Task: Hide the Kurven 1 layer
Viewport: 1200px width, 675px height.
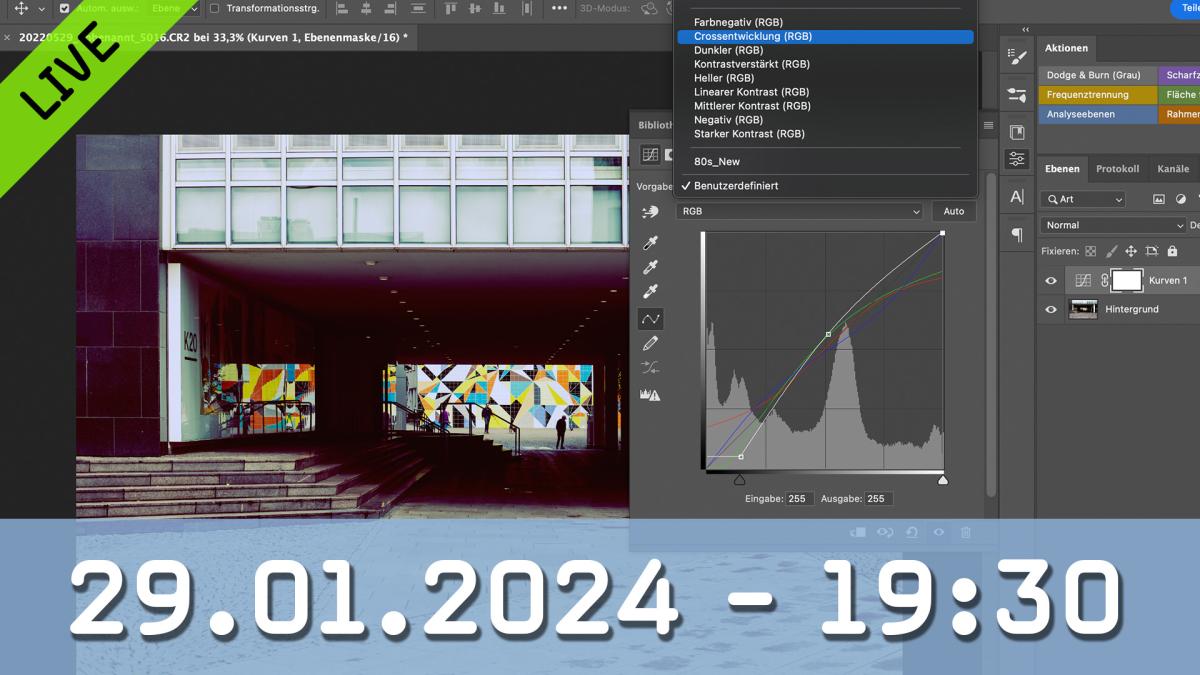Action: 1051,281
